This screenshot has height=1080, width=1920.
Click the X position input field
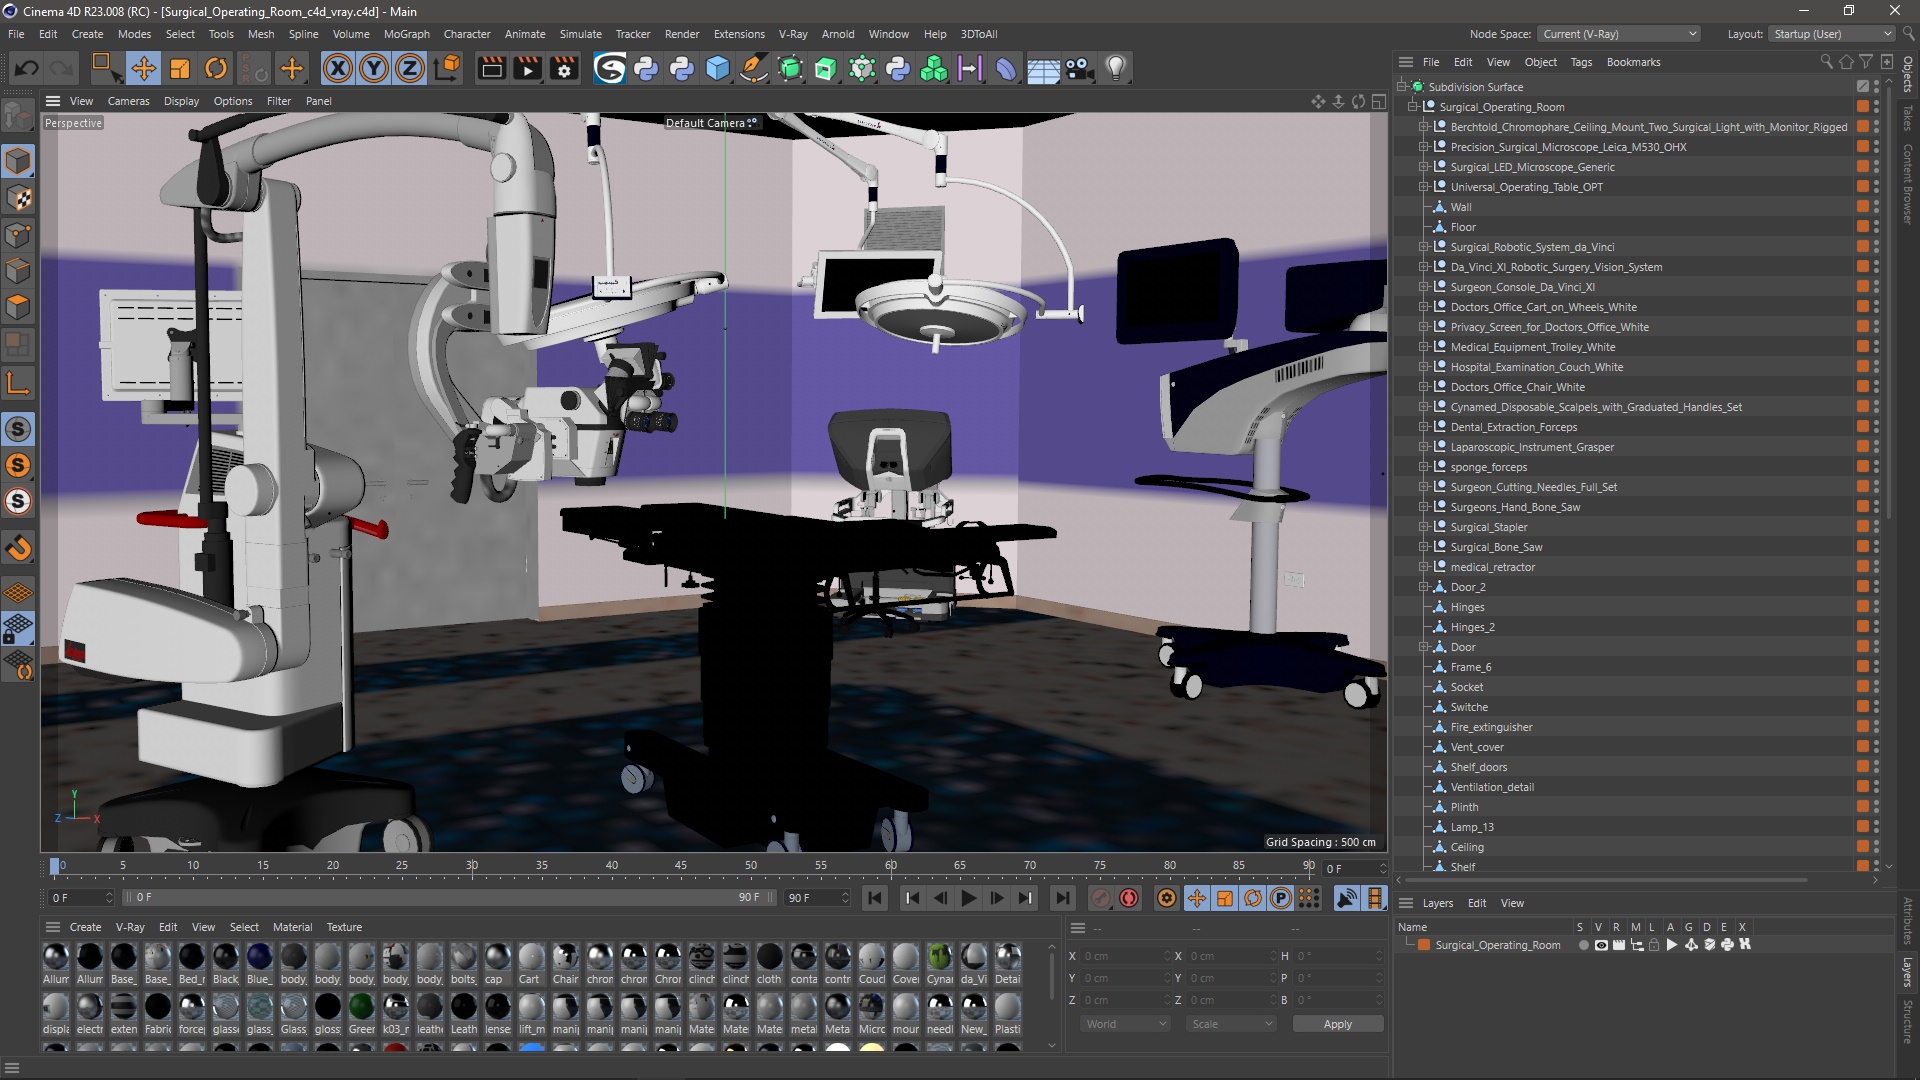click(1124, 956)
